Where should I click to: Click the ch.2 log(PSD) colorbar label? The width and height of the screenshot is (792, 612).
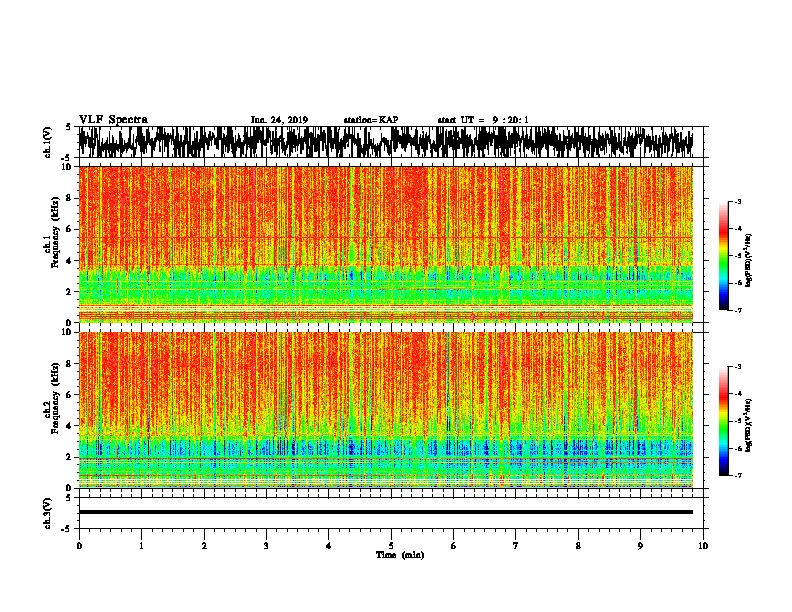point(749,425)
